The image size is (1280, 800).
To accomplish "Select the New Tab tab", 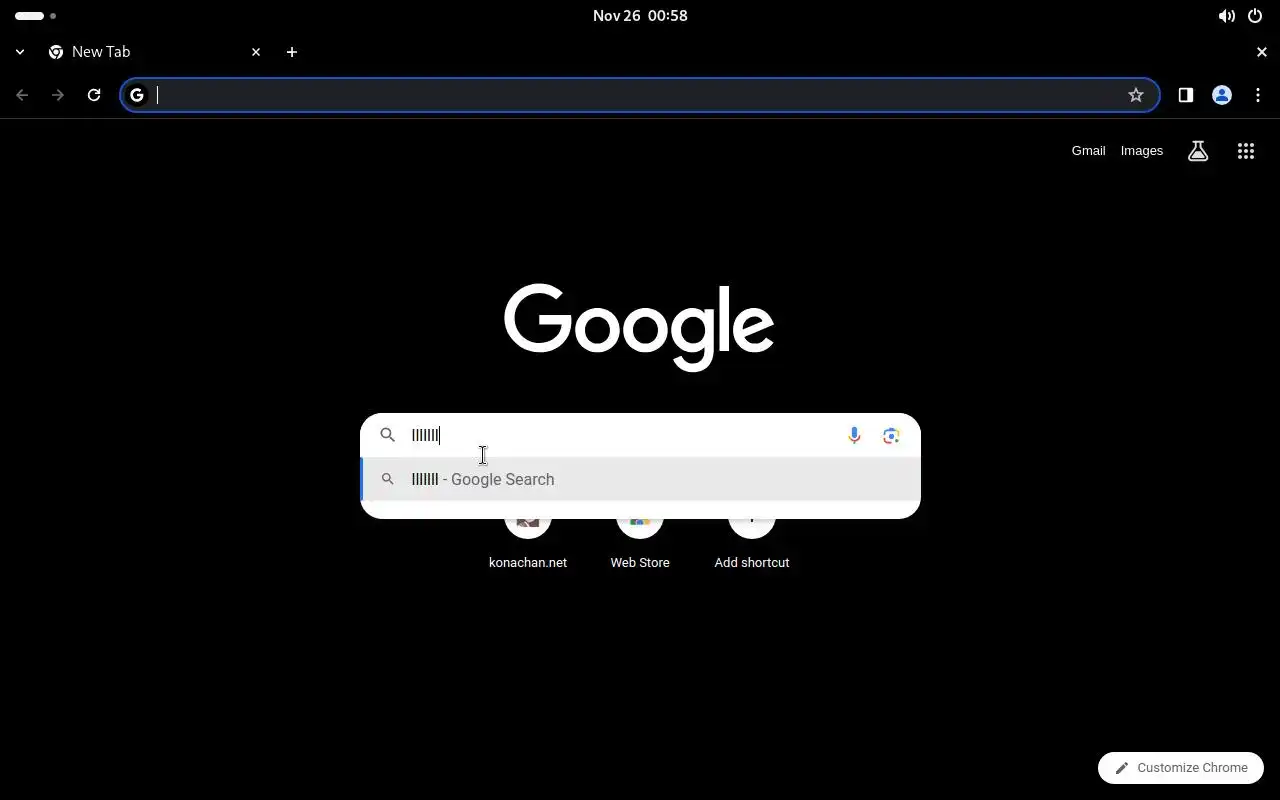I will [x=155, y=52].
